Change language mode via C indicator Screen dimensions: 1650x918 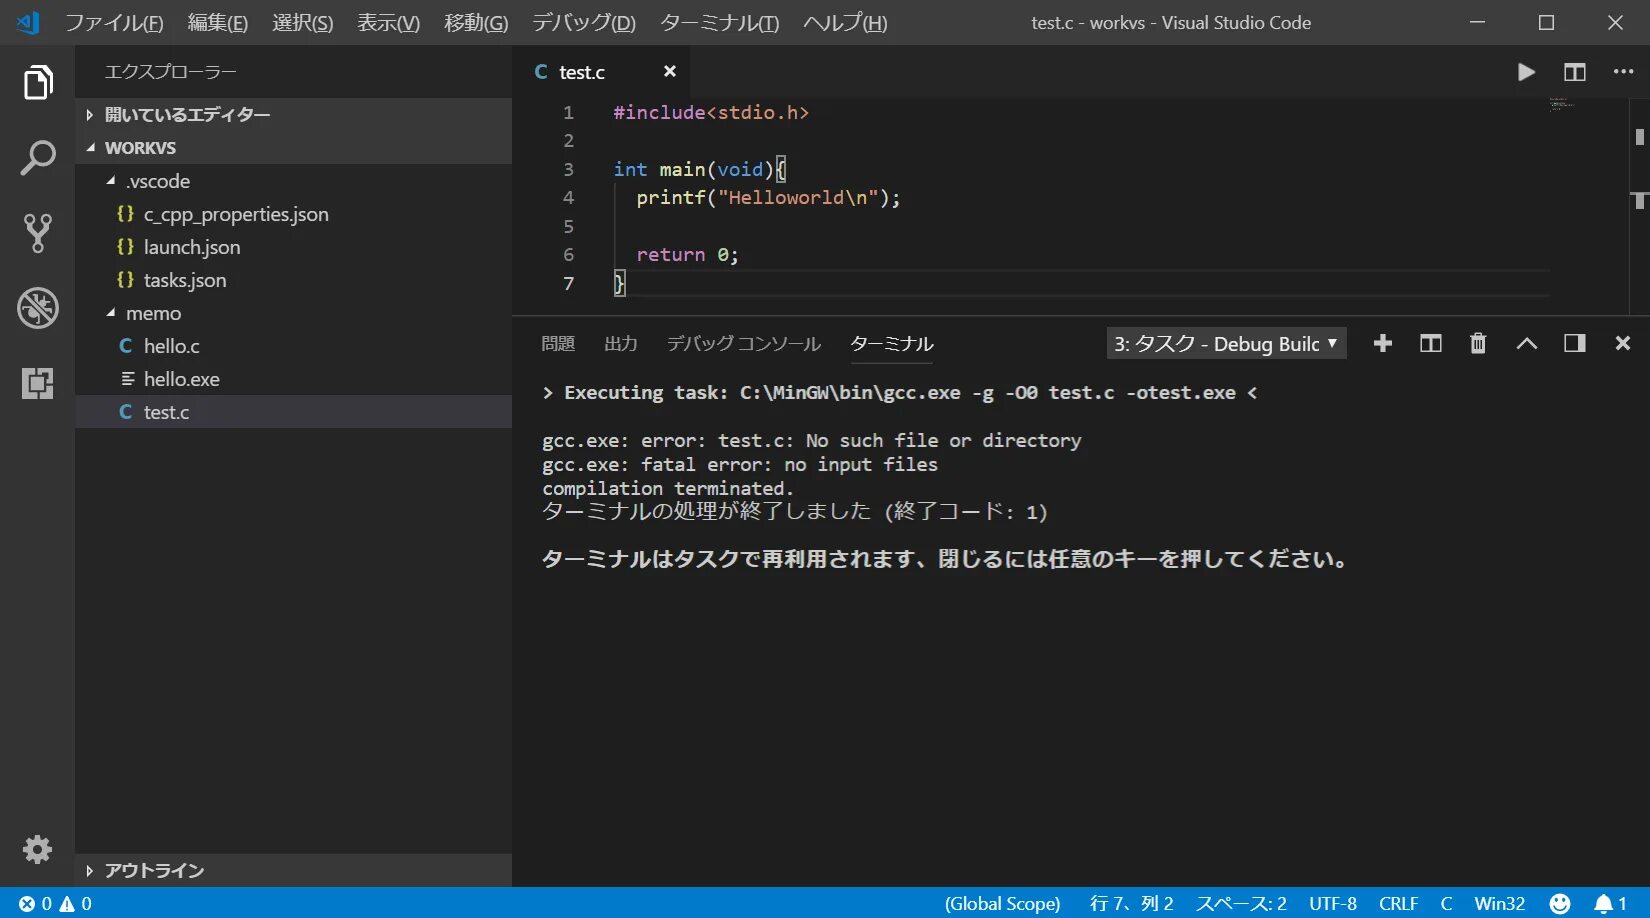click(1446, 904)
